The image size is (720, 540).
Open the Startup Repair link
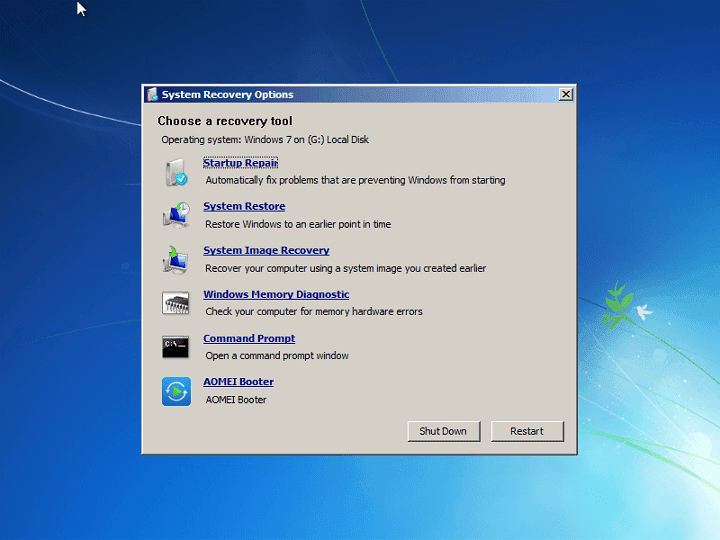[240, 163]
